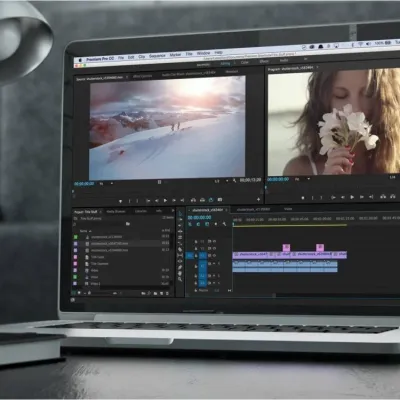This screenshot has height=400, width=400.
Task: Click Export Frame camera icon in Source monitor
Action: point(220,200)
